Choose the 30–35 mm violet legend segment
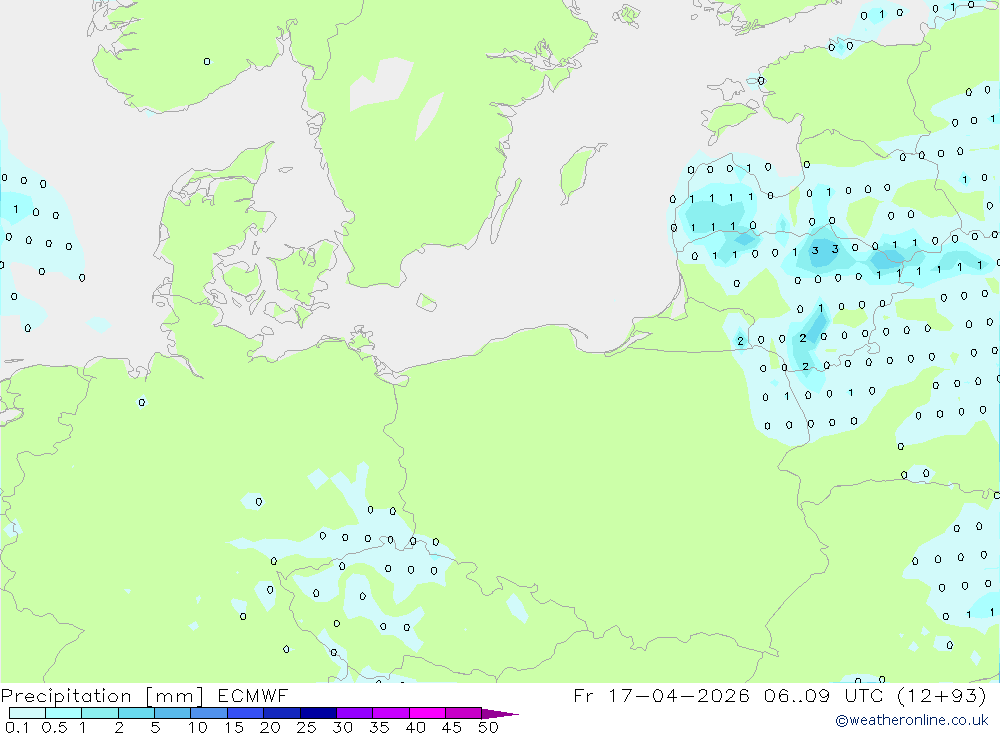Image resolution: width=1000 pixels, height=733 pixels. 355,713
